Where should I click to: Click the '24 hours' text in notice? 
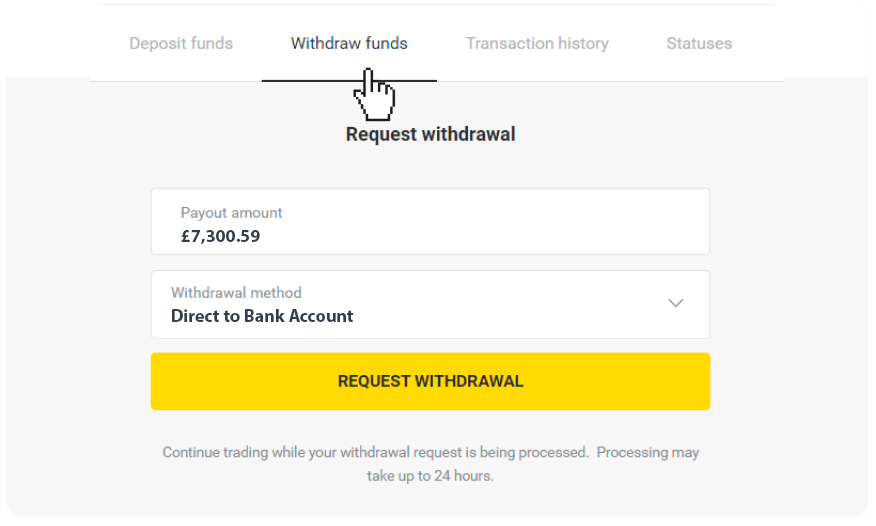[464, 476]
